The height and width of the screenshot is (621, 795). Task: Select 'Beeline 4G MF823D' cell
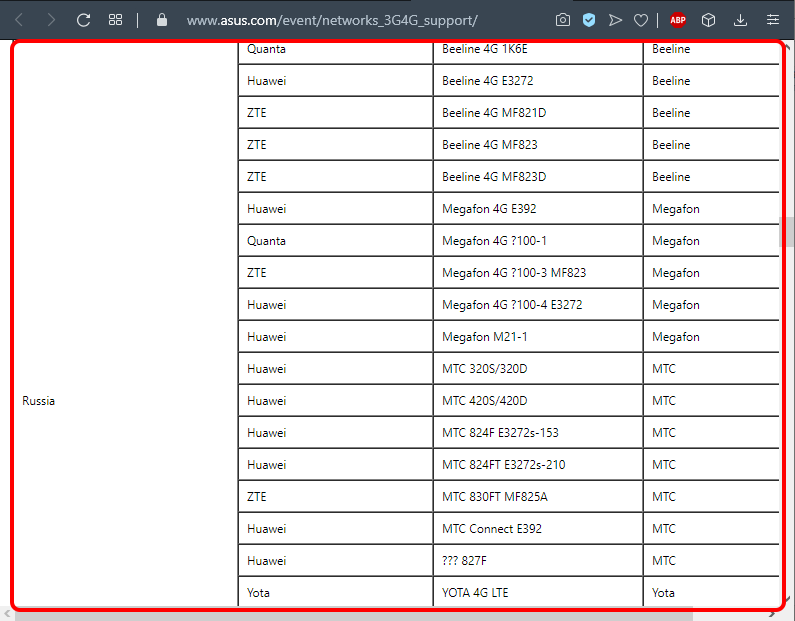538,176
